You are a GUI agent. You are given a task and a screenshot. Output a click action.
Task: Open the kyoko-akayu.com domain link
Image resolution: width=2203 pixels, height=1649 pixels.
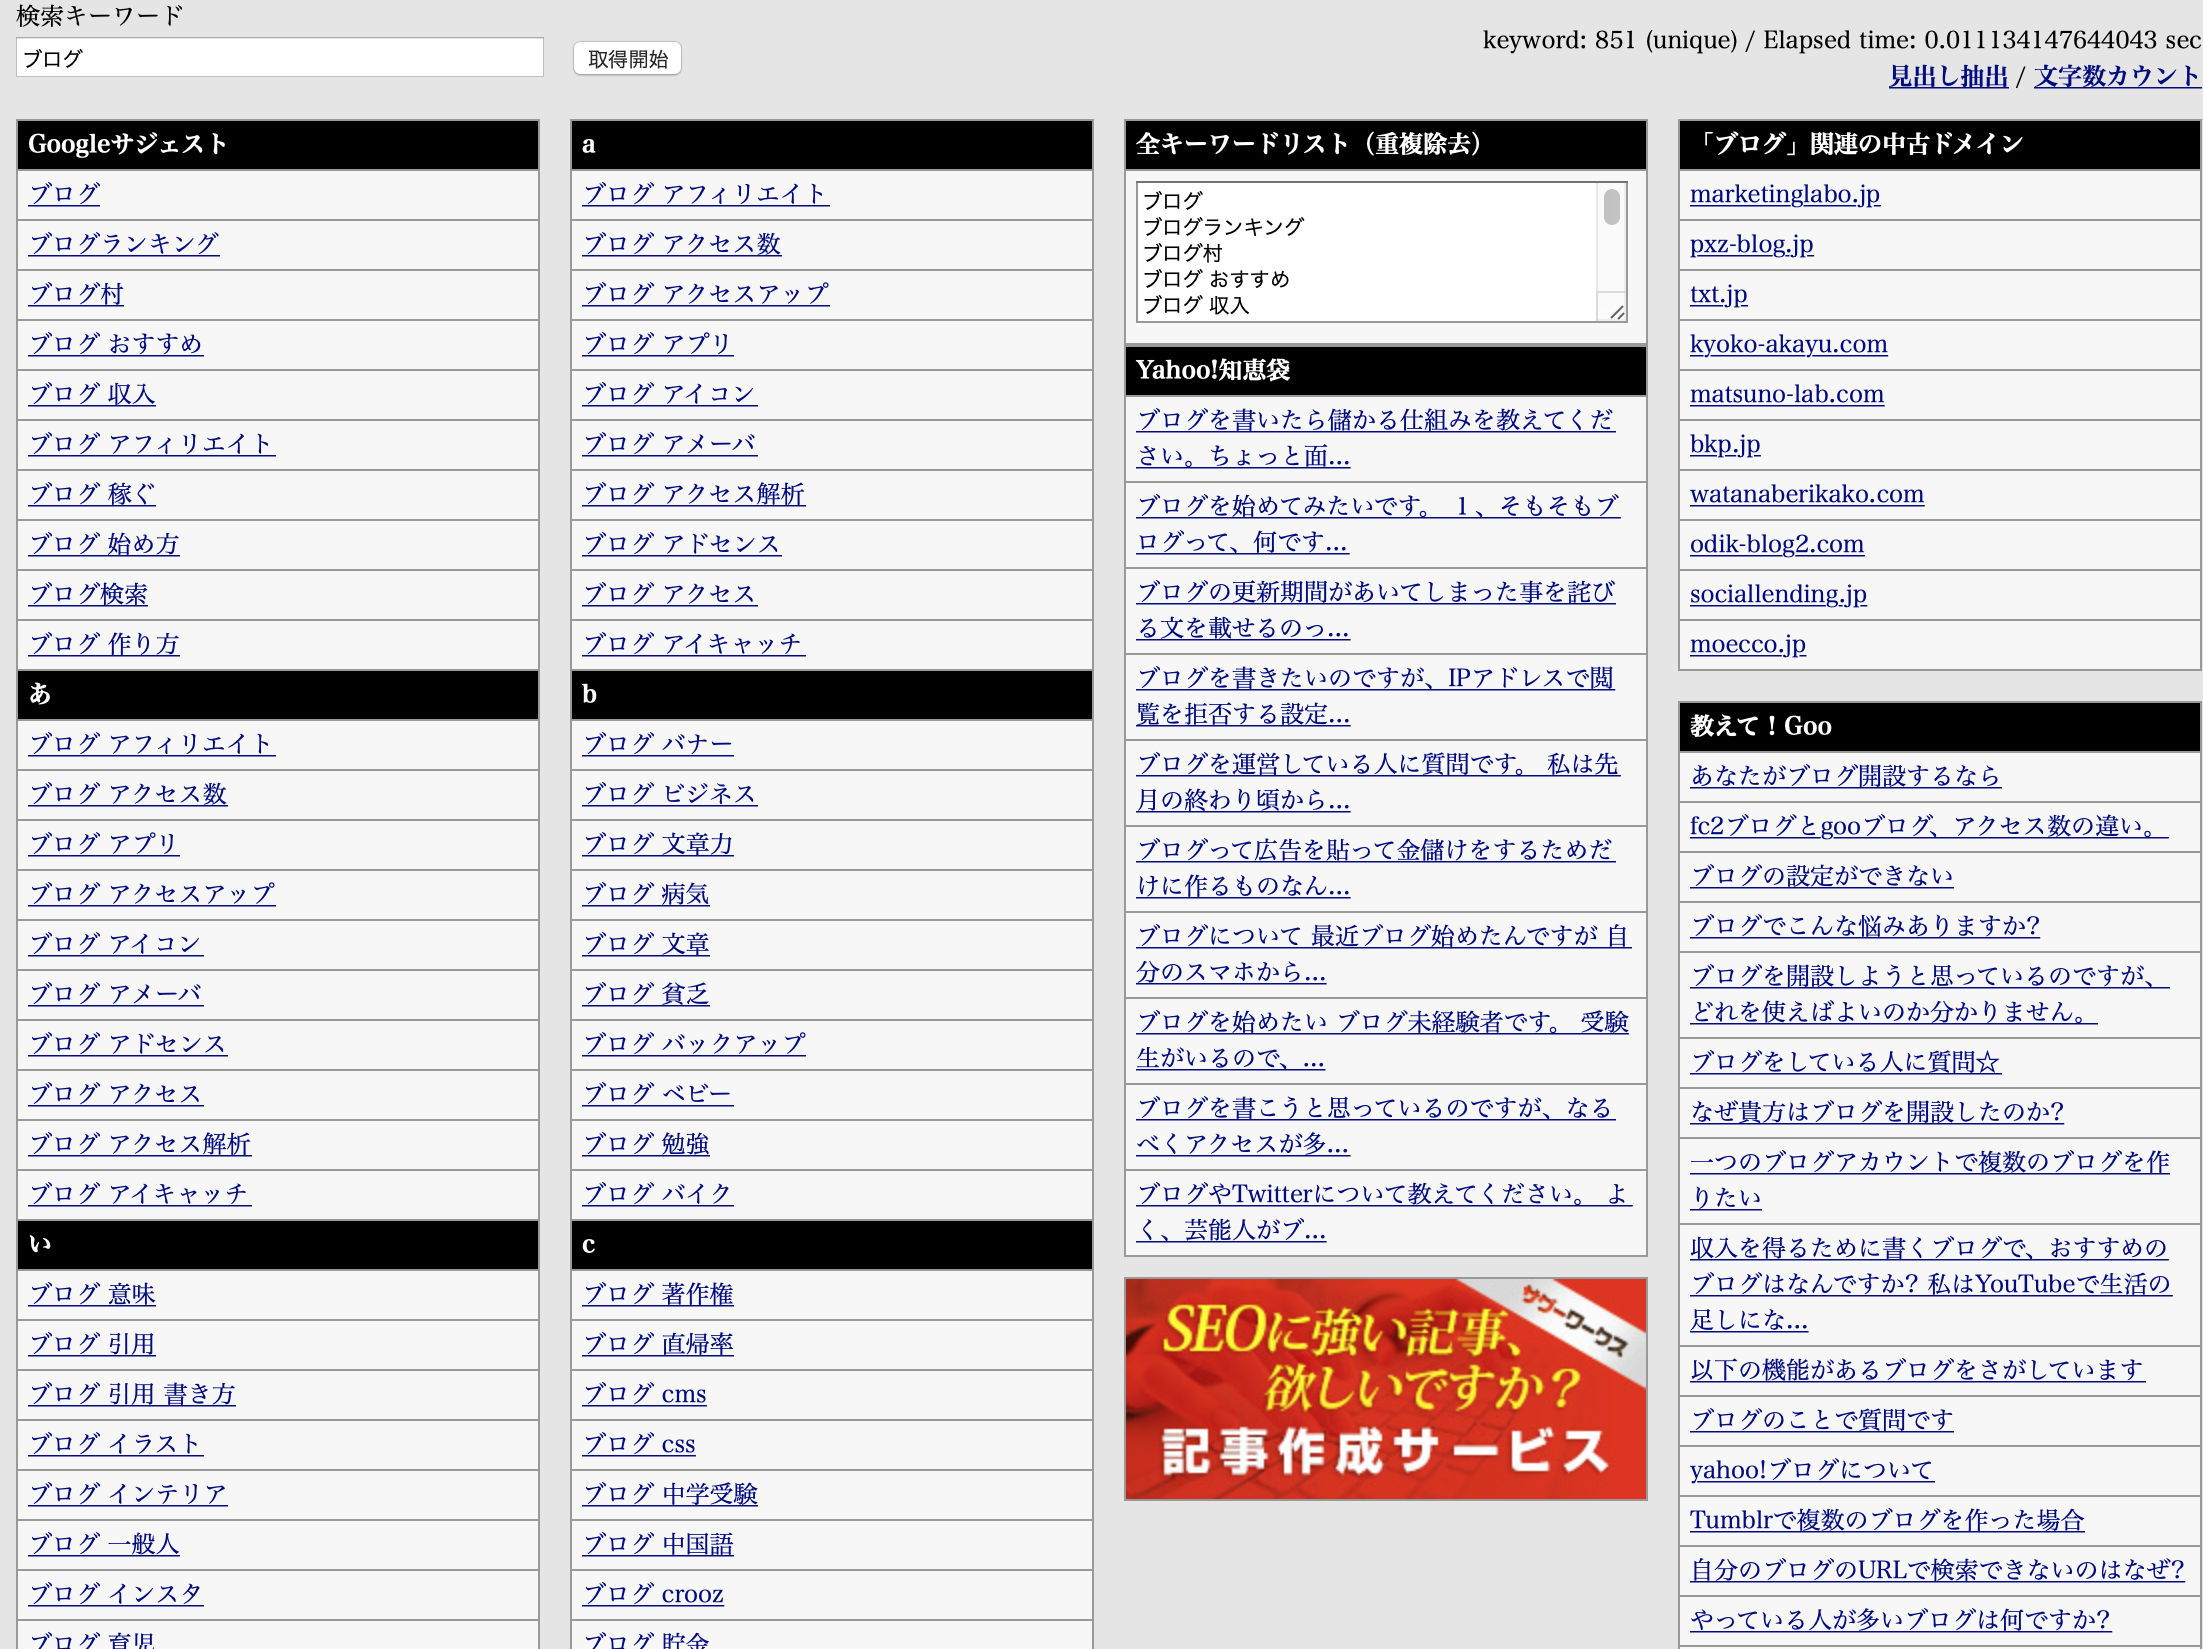pyautogui.click(x=1788, y=344)
